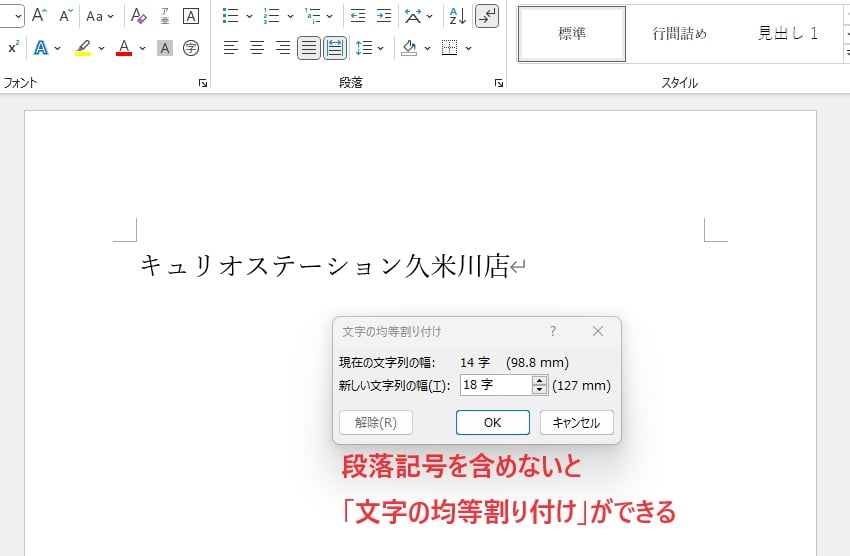
Task: Expand highlight color dropdown arrow
Action: tap(101, 48)
